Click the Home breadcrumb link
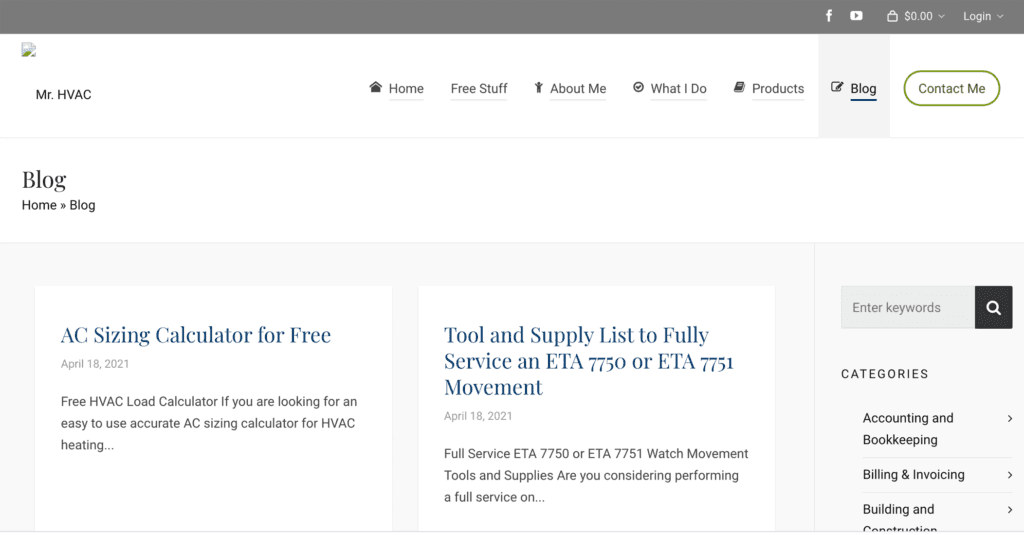1024x535 pixels. click(x=39, y=205)
